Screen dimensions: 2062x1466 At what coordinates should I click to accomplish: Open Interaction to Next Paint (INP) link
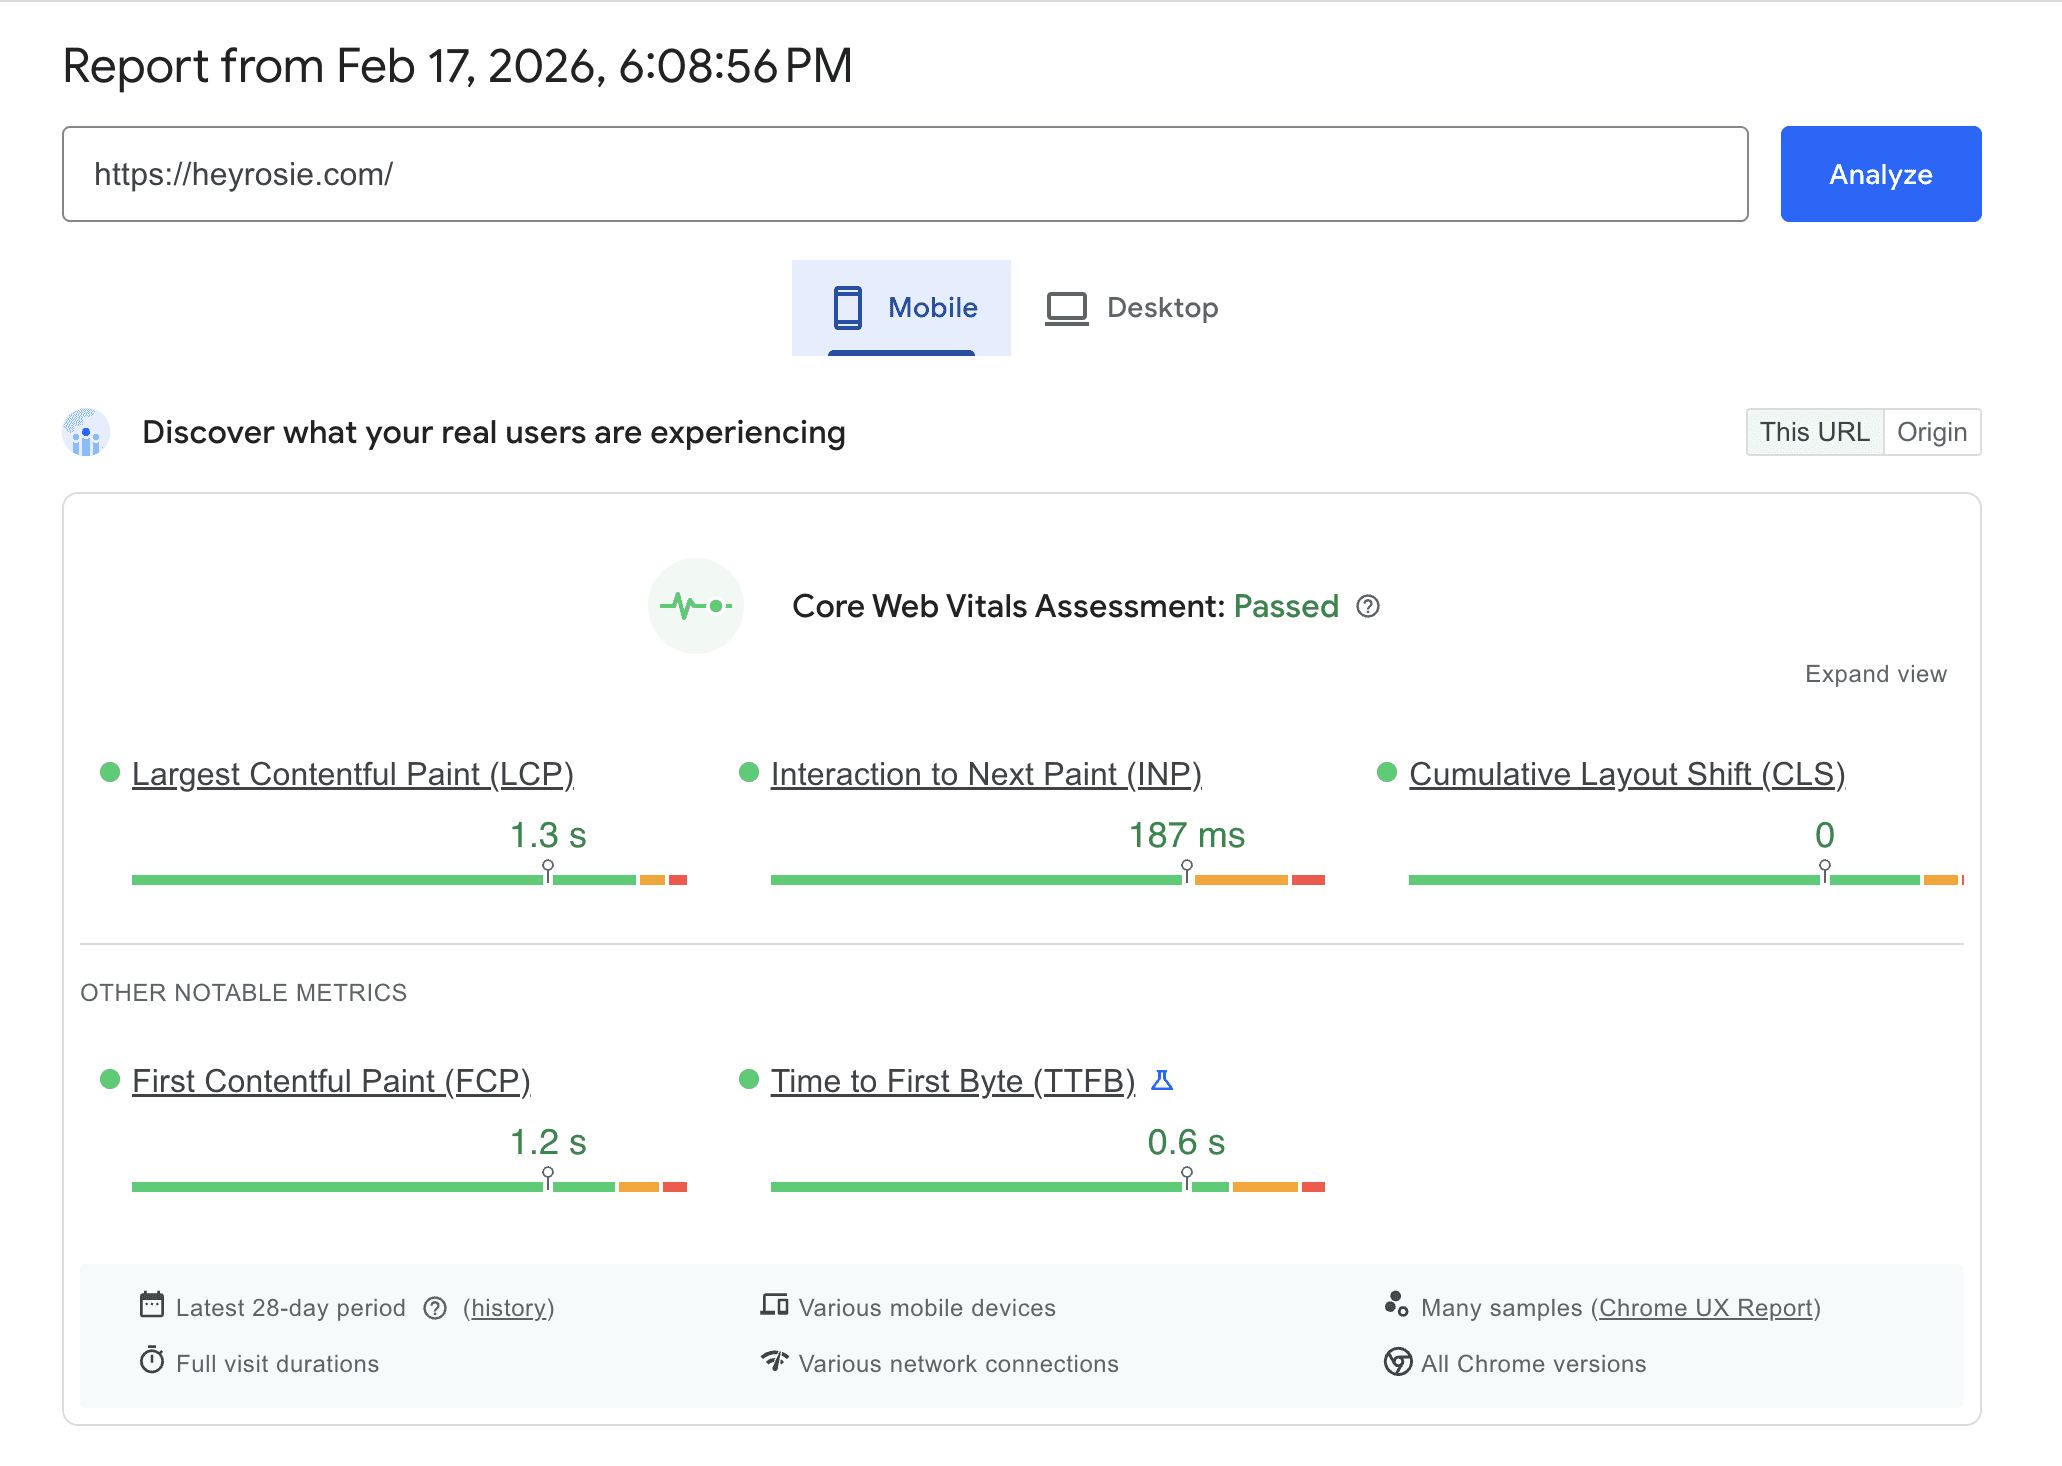point(985,774)
